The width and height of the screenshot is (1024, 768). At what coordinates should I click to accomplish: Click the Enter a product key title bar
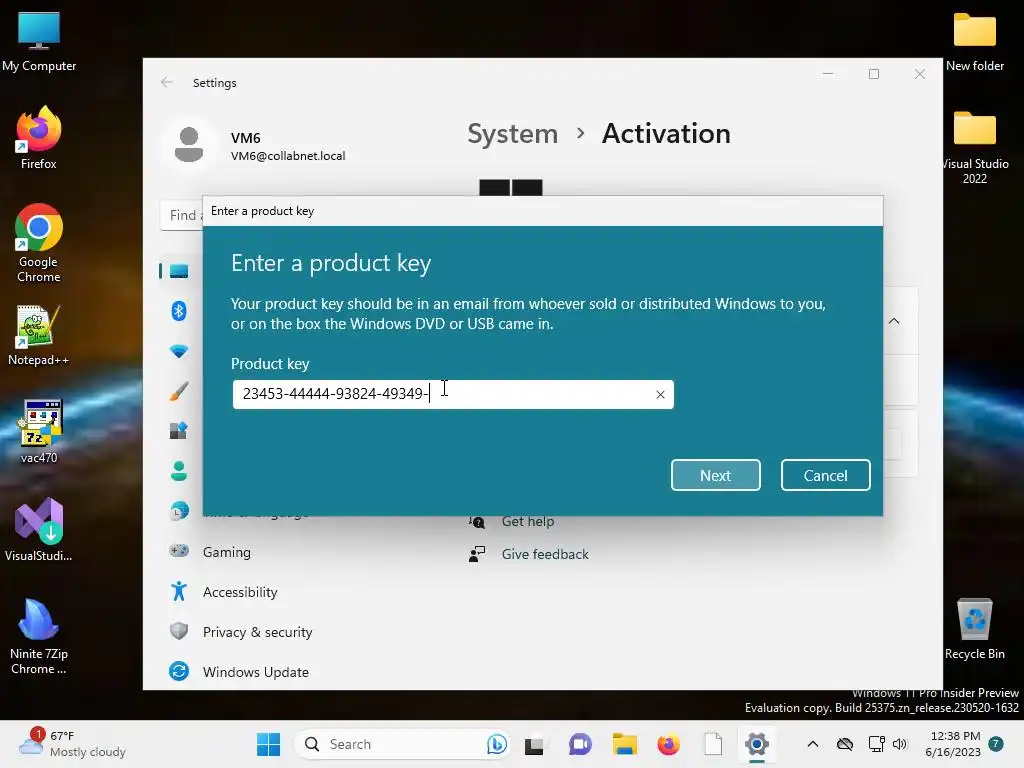pos(543,211)
